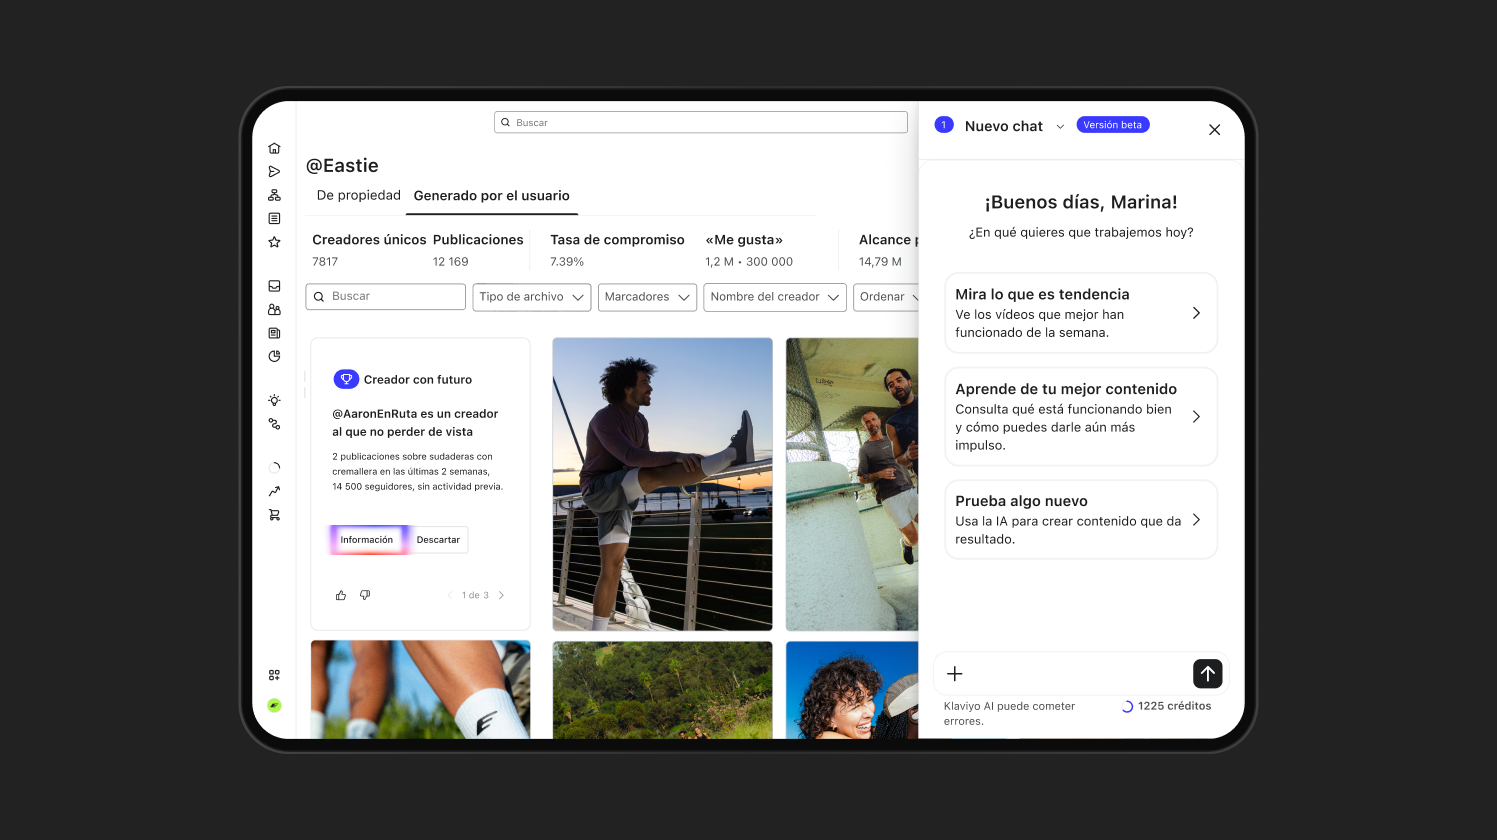Open the star icon in the sidebar
This screenshot has width=1497, height=840.
click(274, 242)
